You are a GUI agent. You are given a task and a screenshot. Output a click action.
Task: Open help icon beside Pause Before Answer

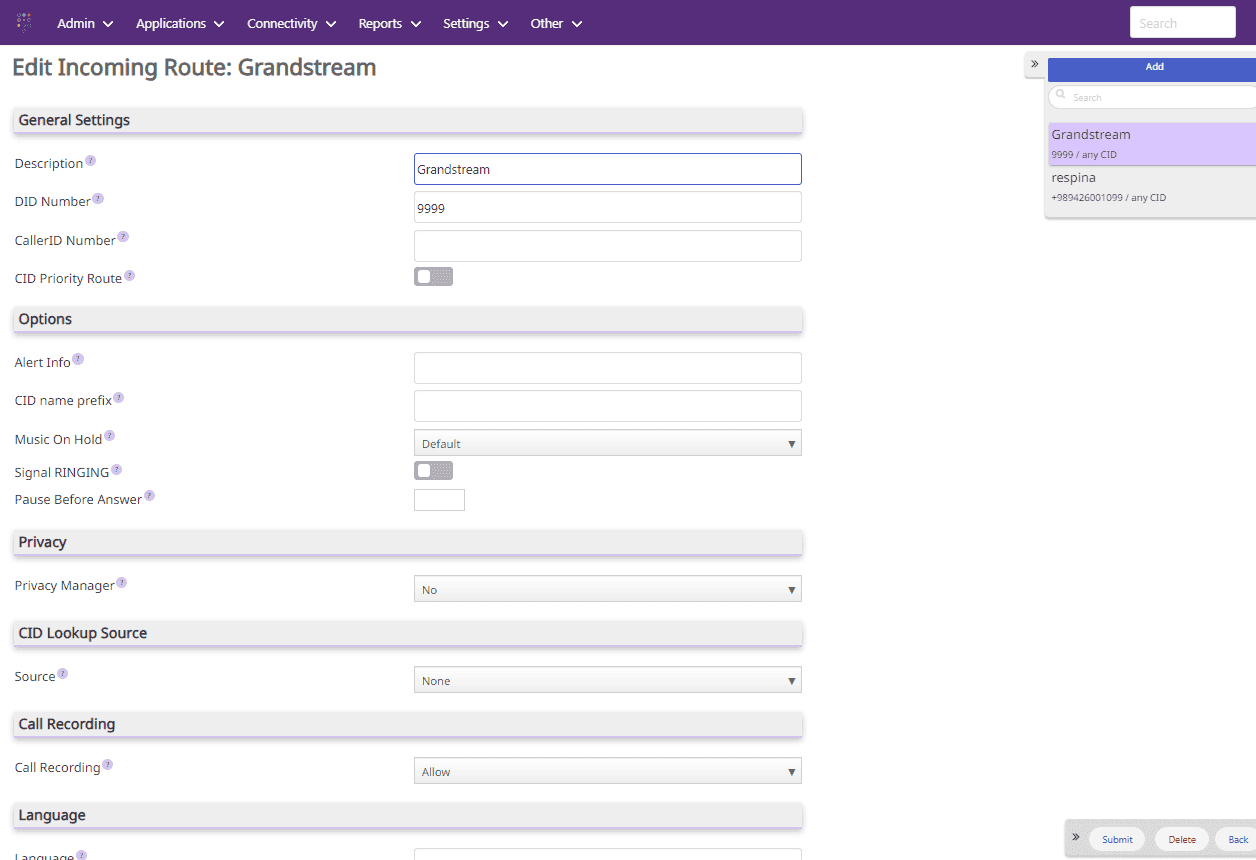tap(150, 495)
